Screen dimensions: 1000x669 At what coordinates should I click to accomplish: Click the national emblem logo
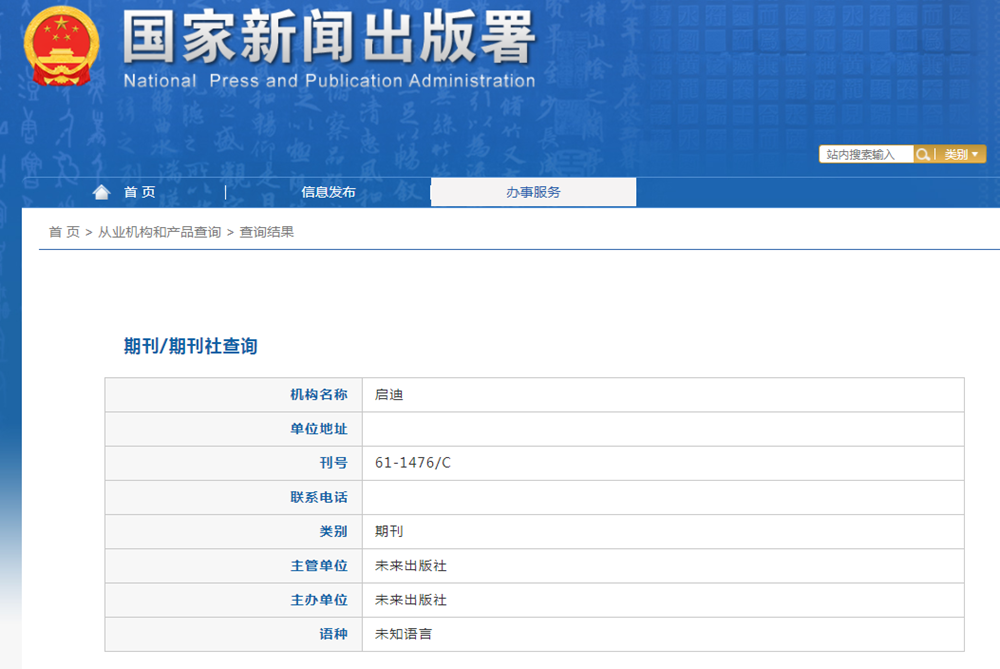click(60, 46)
